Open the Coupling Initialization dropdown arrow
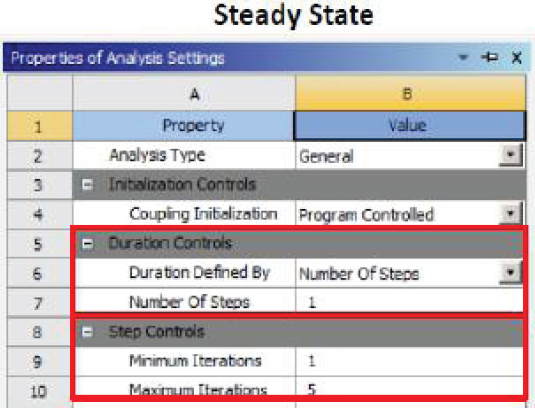This screenshot has width=535, height=408. tap(510, 214)
